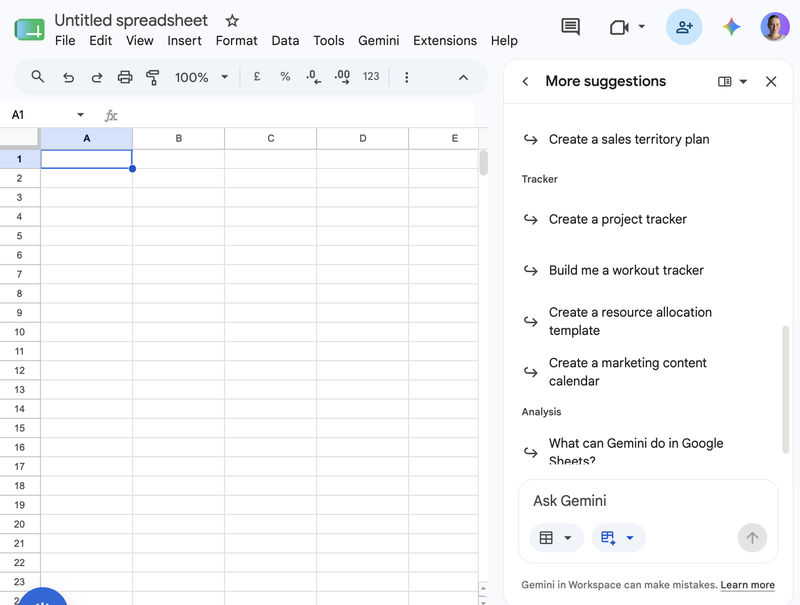The image size is (800, 605).
Task: Expand the Meet call dropdown arrow
Action: coord(641,27)
